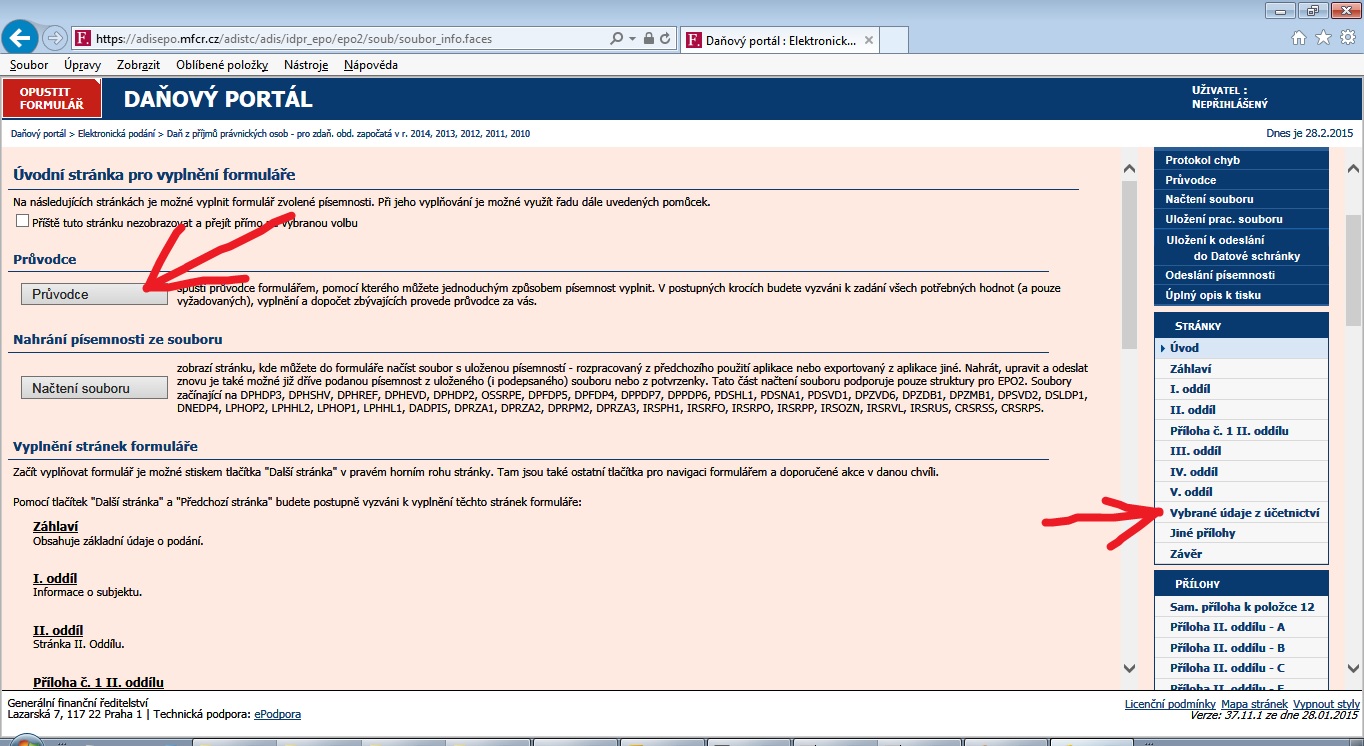Expand the address bar search dropdown arrow
The image size is (1364, 746).
click(x=632, y=39)
